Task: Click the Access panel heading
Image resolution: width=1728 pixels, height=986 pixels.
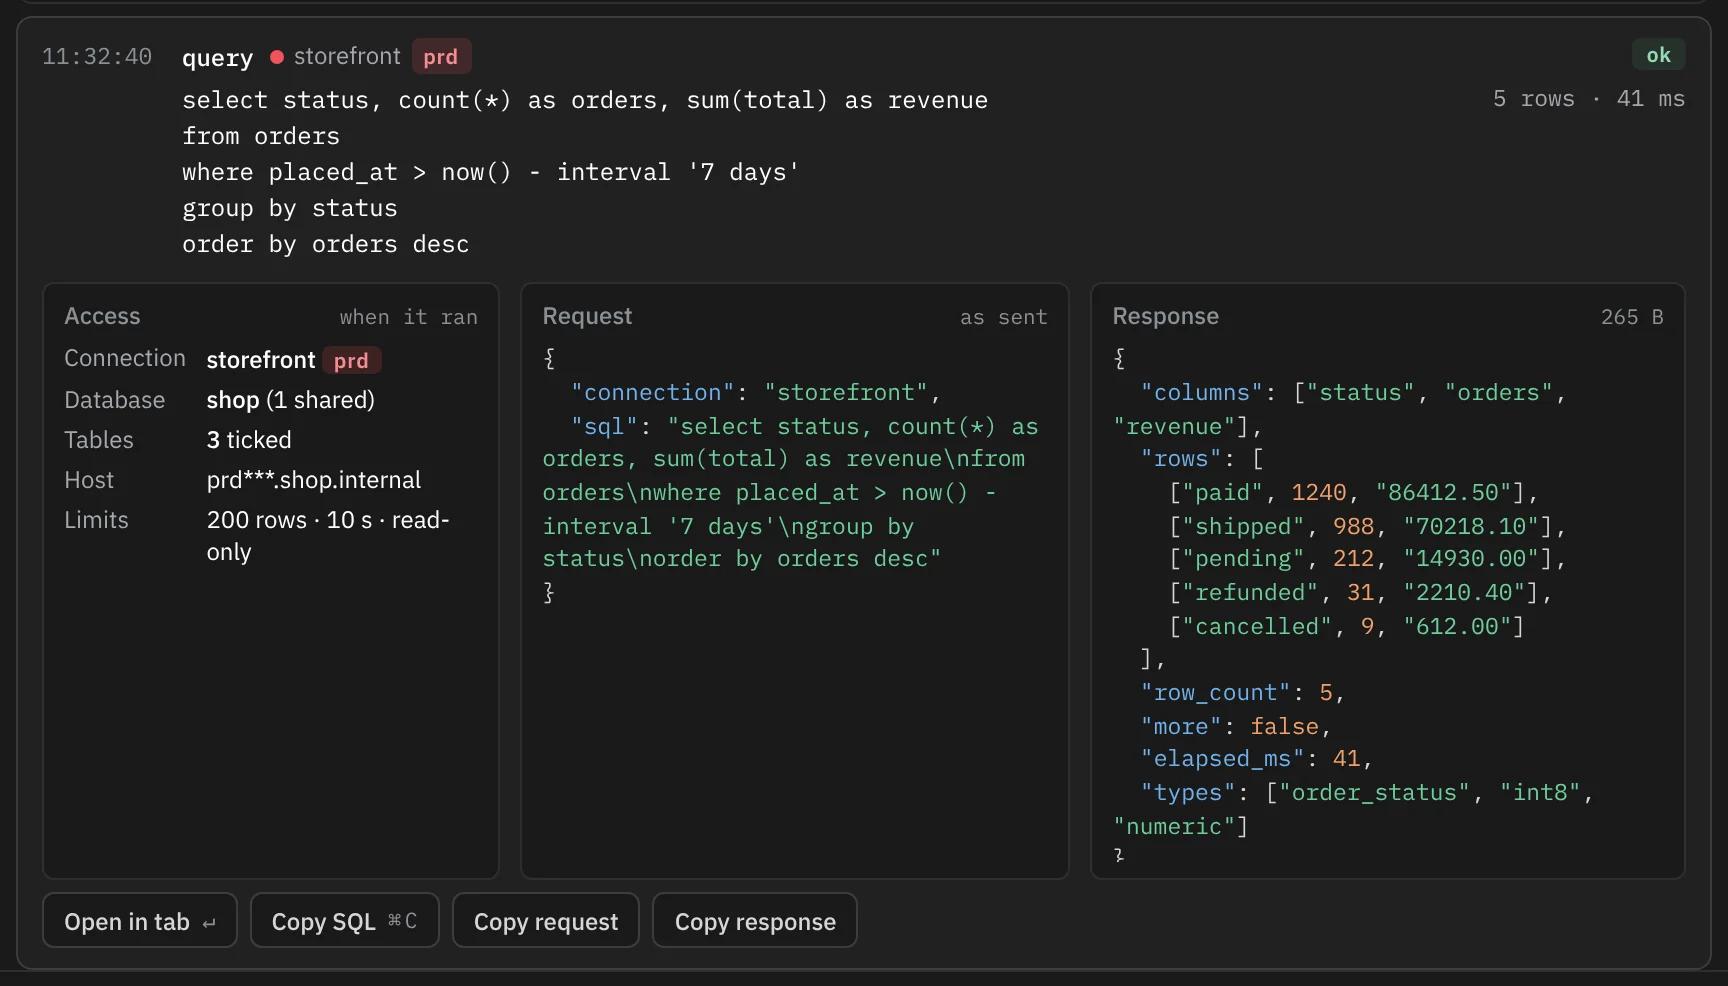Action: pos(102,316)
